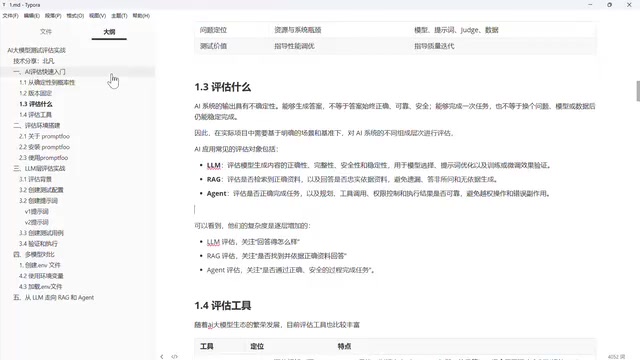Screen dimensions: 640x360
Task: Open the 主题(T) menu
Action: tap(119, 16)
